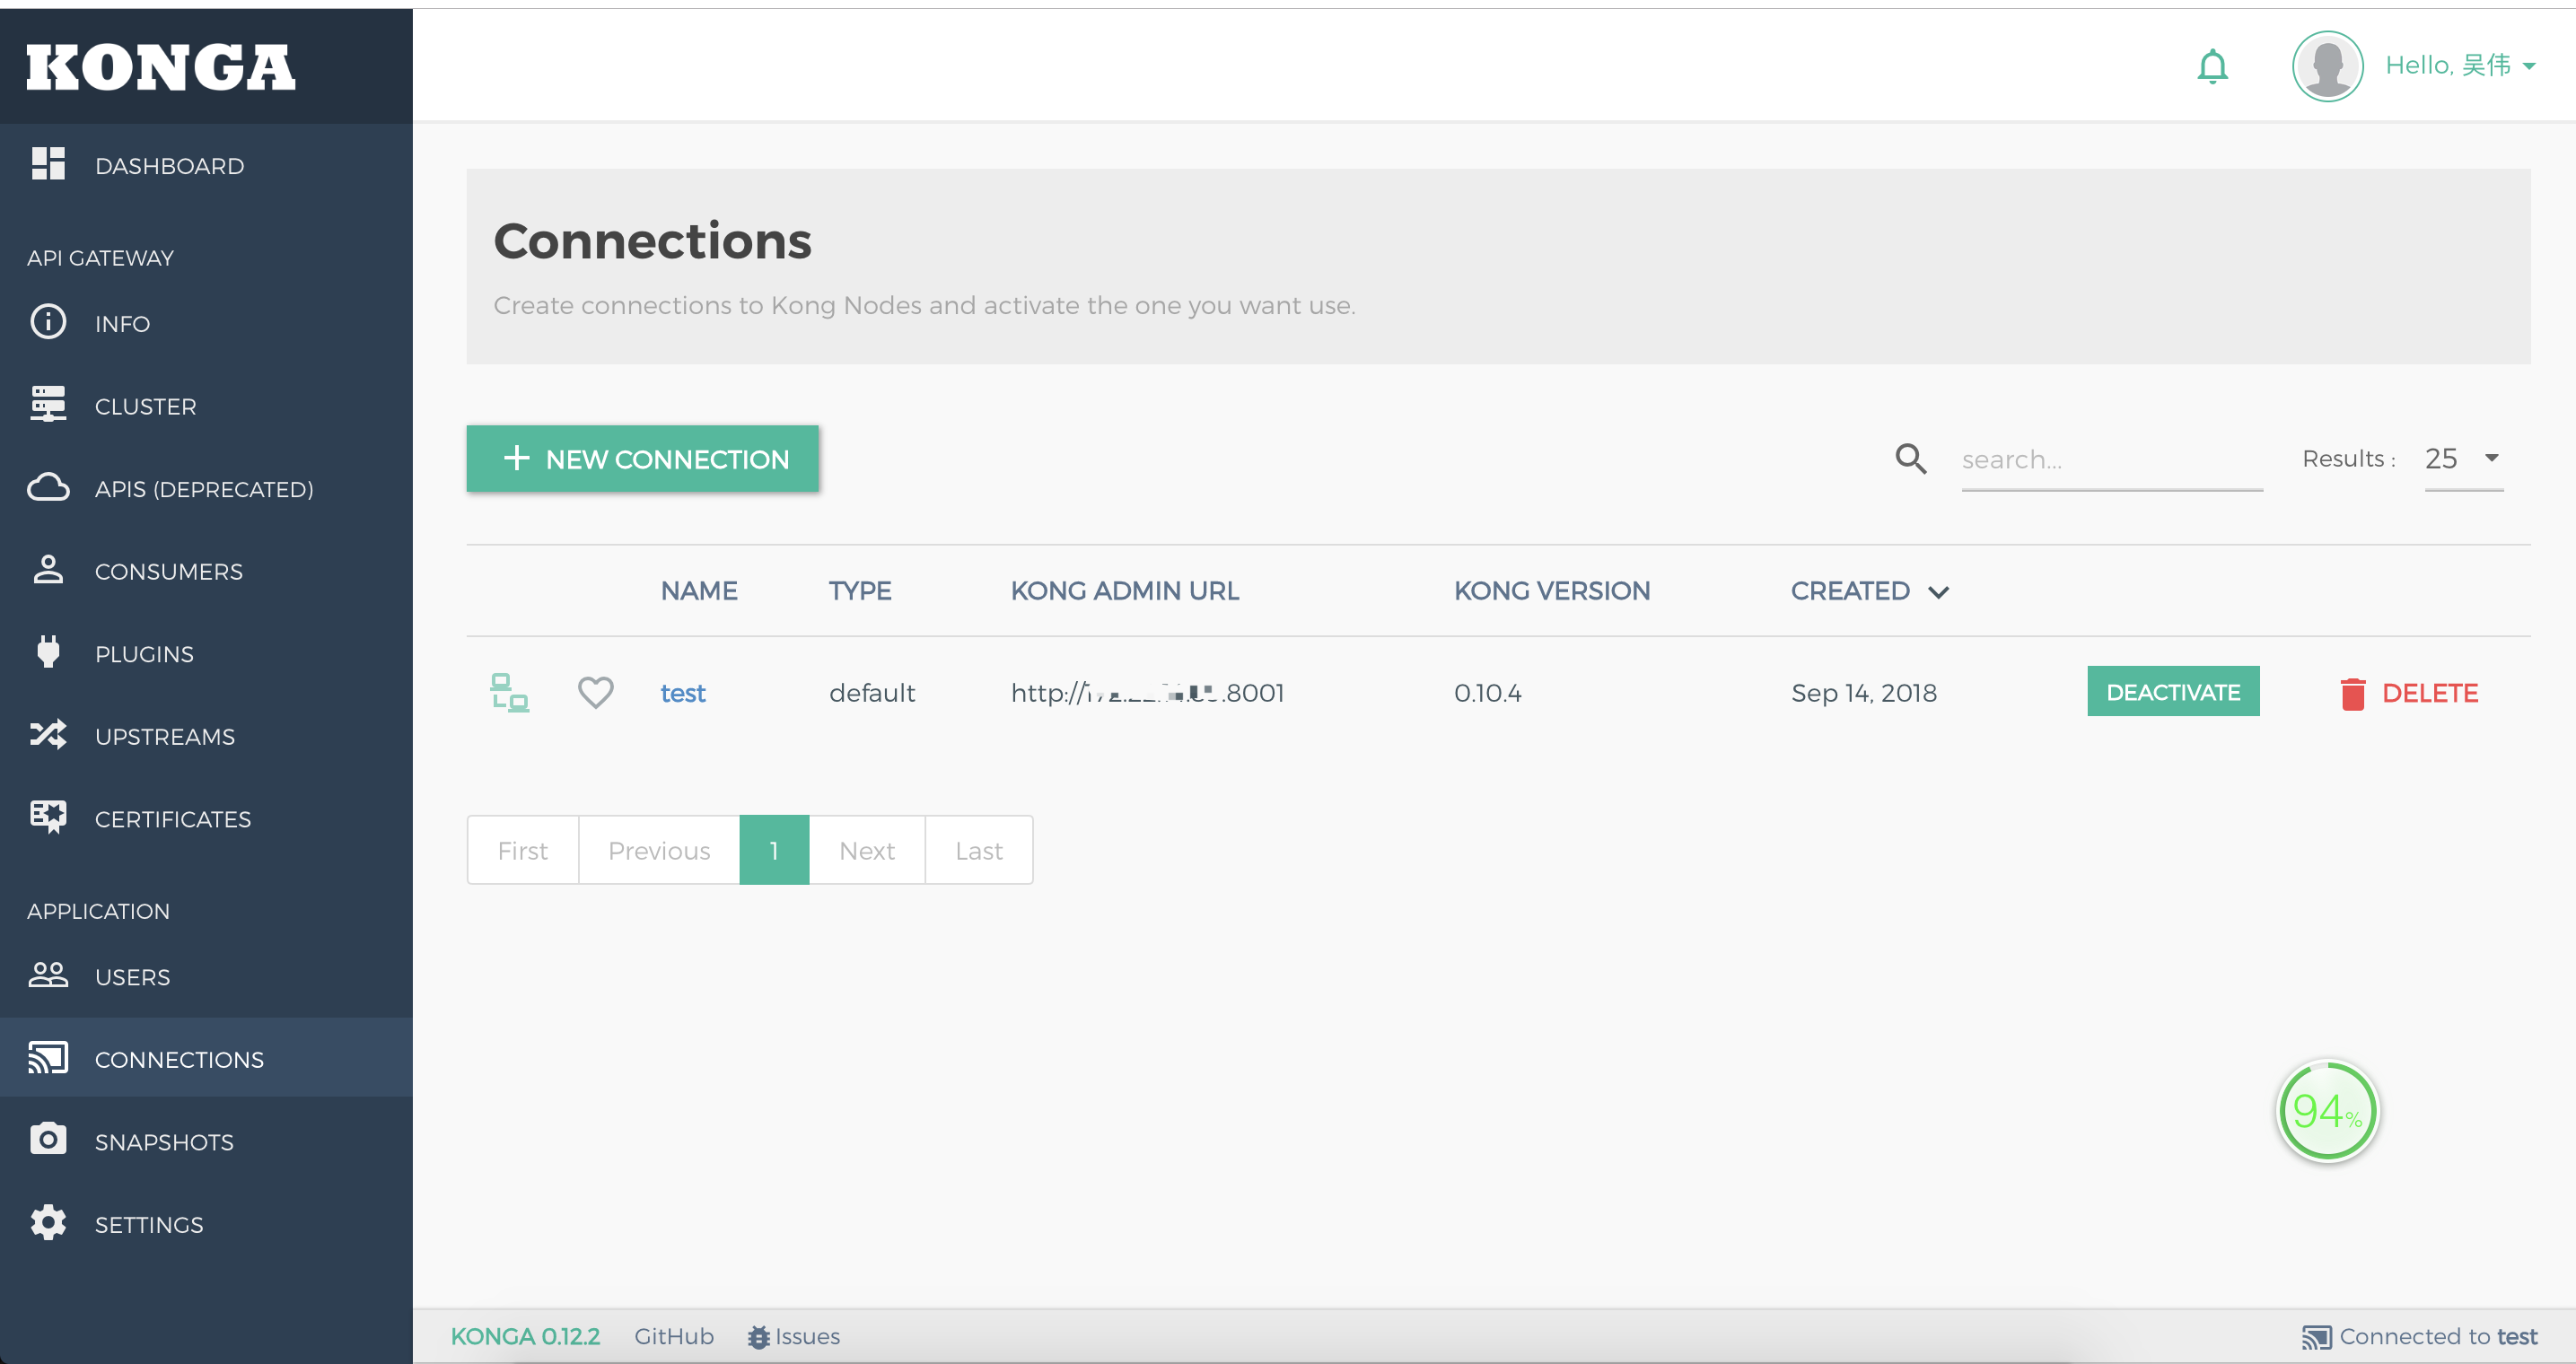2576x1364 pixels.
Task: Click the network node icon beside test
Action: [x=509, y=692]
